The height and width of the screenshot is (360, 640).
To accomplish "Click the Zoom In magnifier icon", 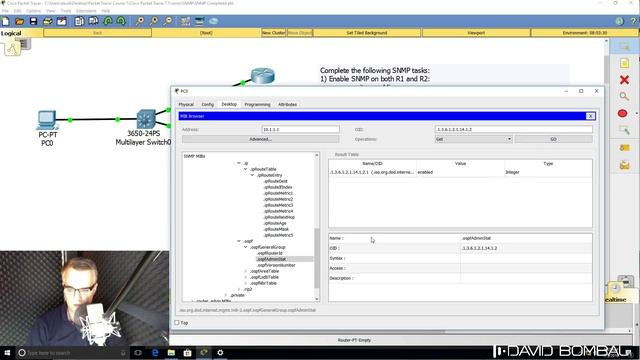I will pyautogui.click(x=140, y=21).
